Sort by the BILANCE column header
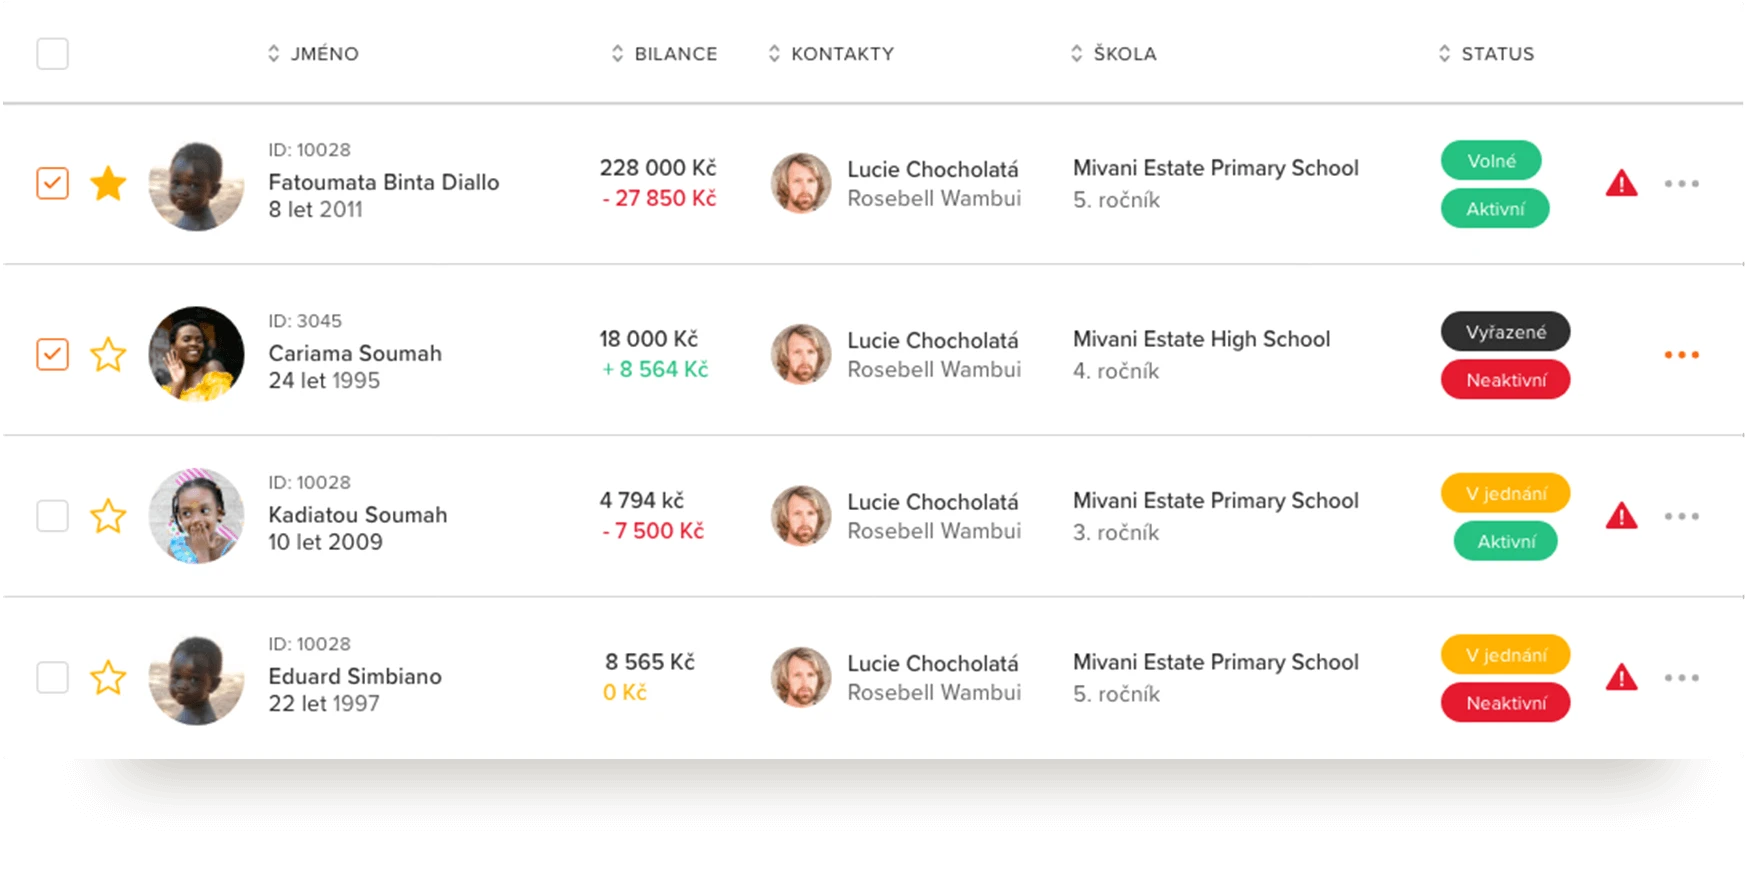 664,54
